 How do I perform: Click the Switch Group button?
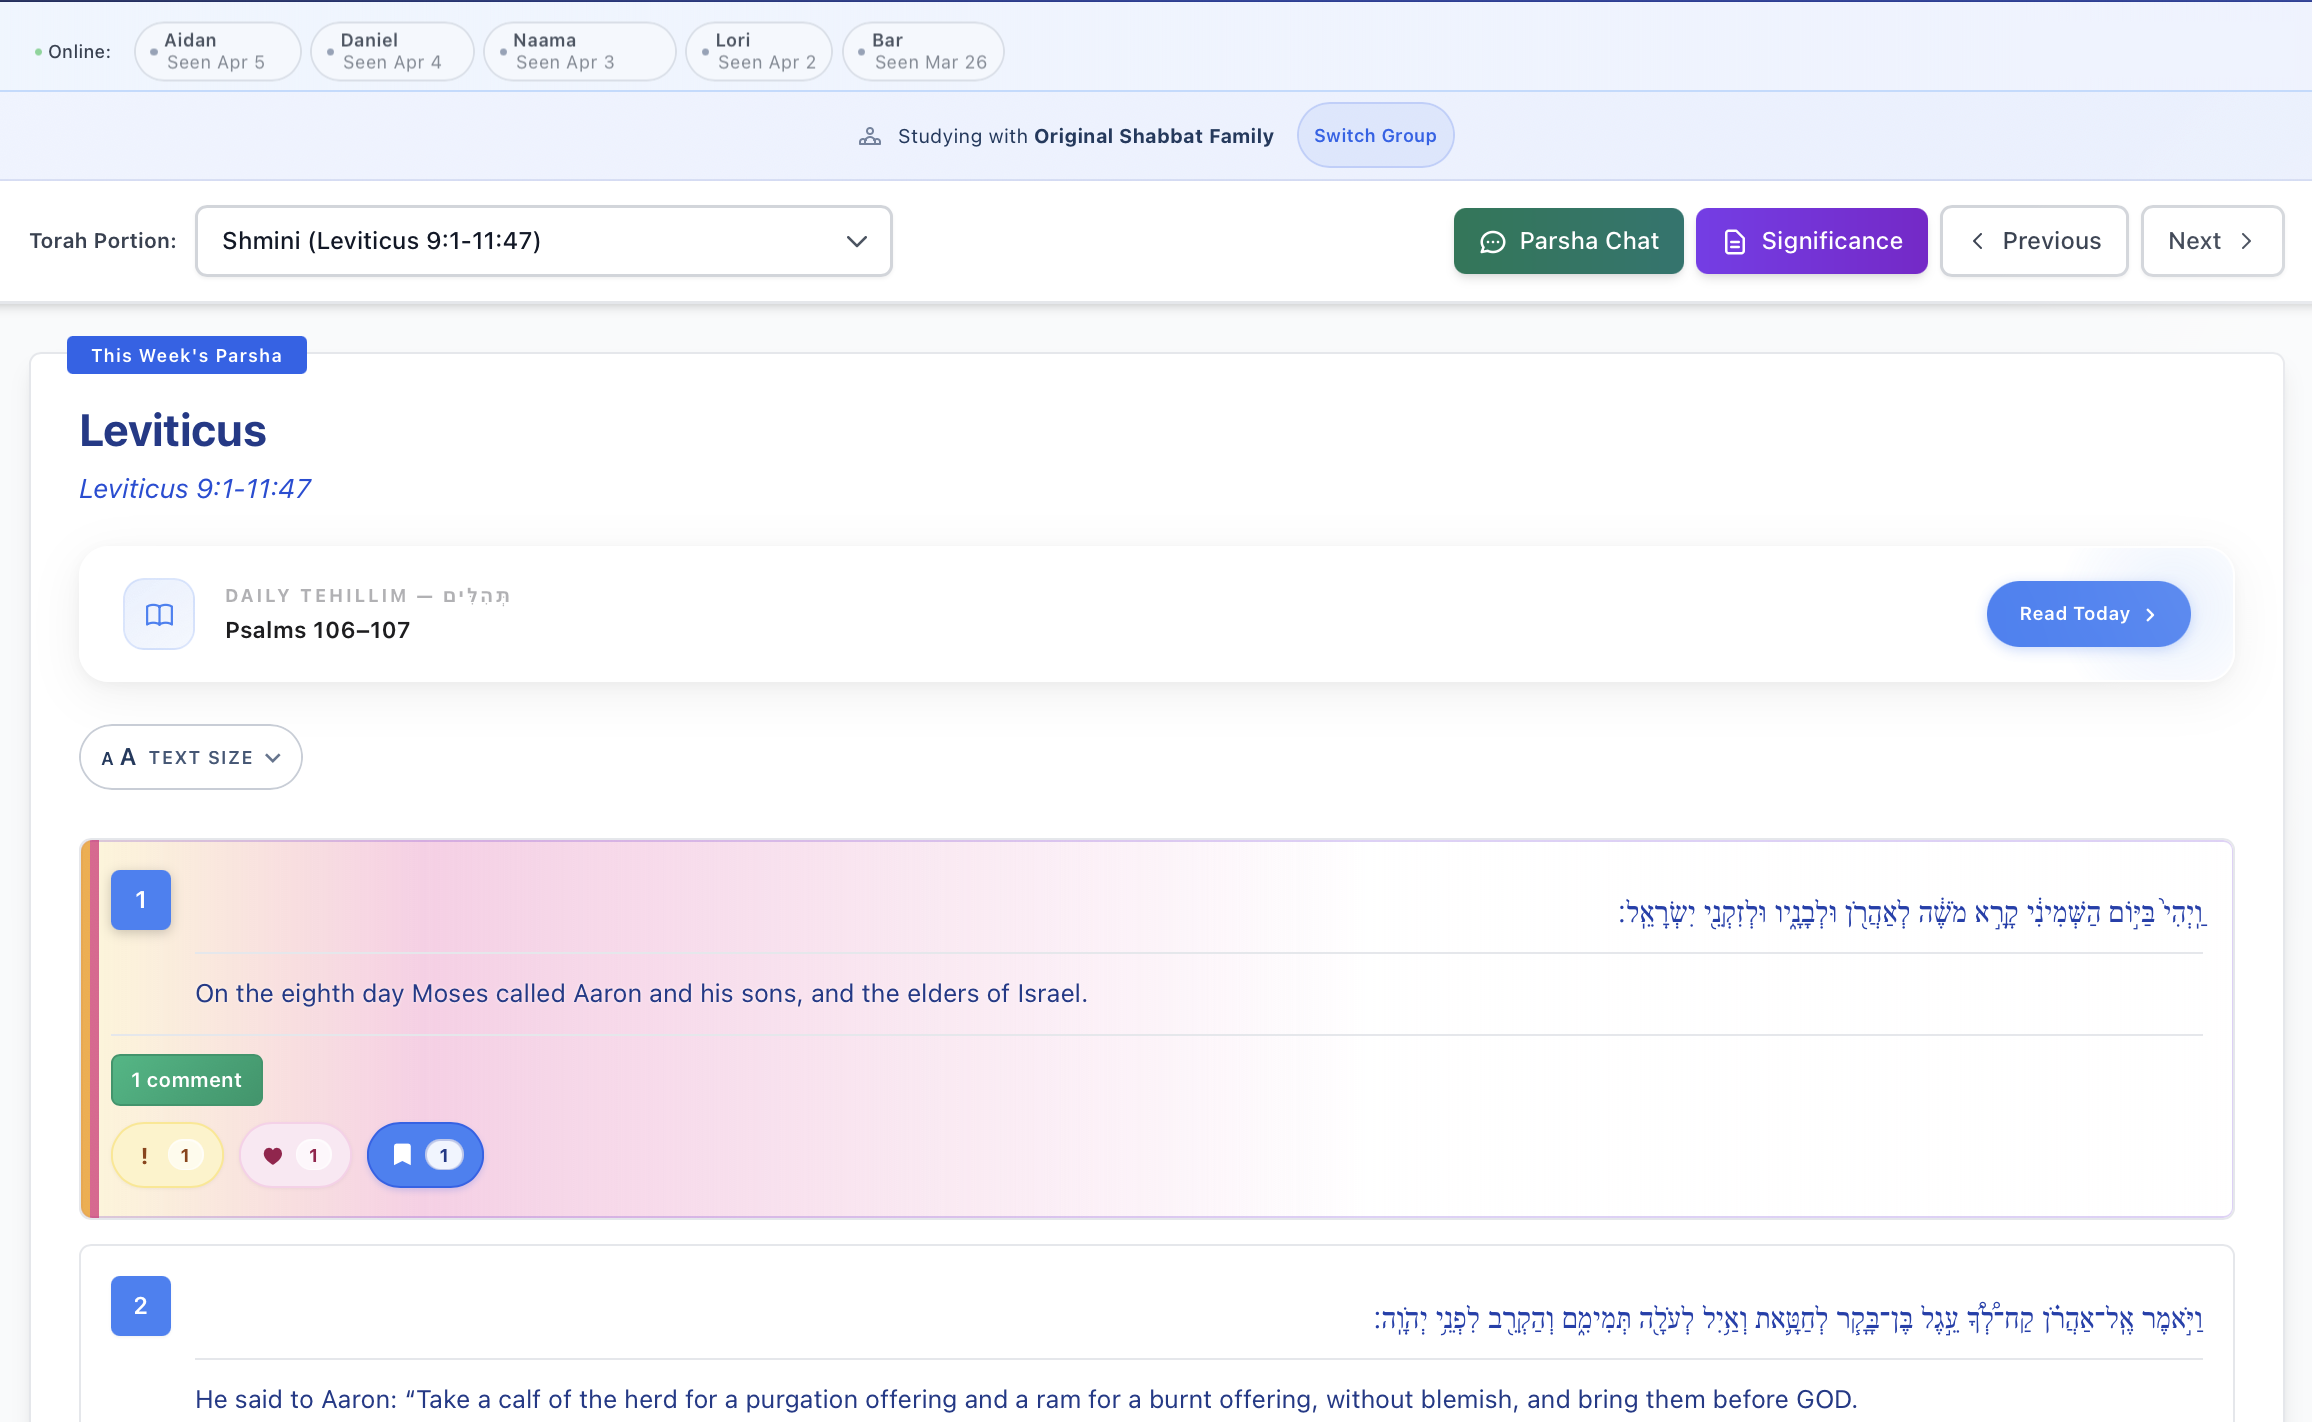[1375, 135]
